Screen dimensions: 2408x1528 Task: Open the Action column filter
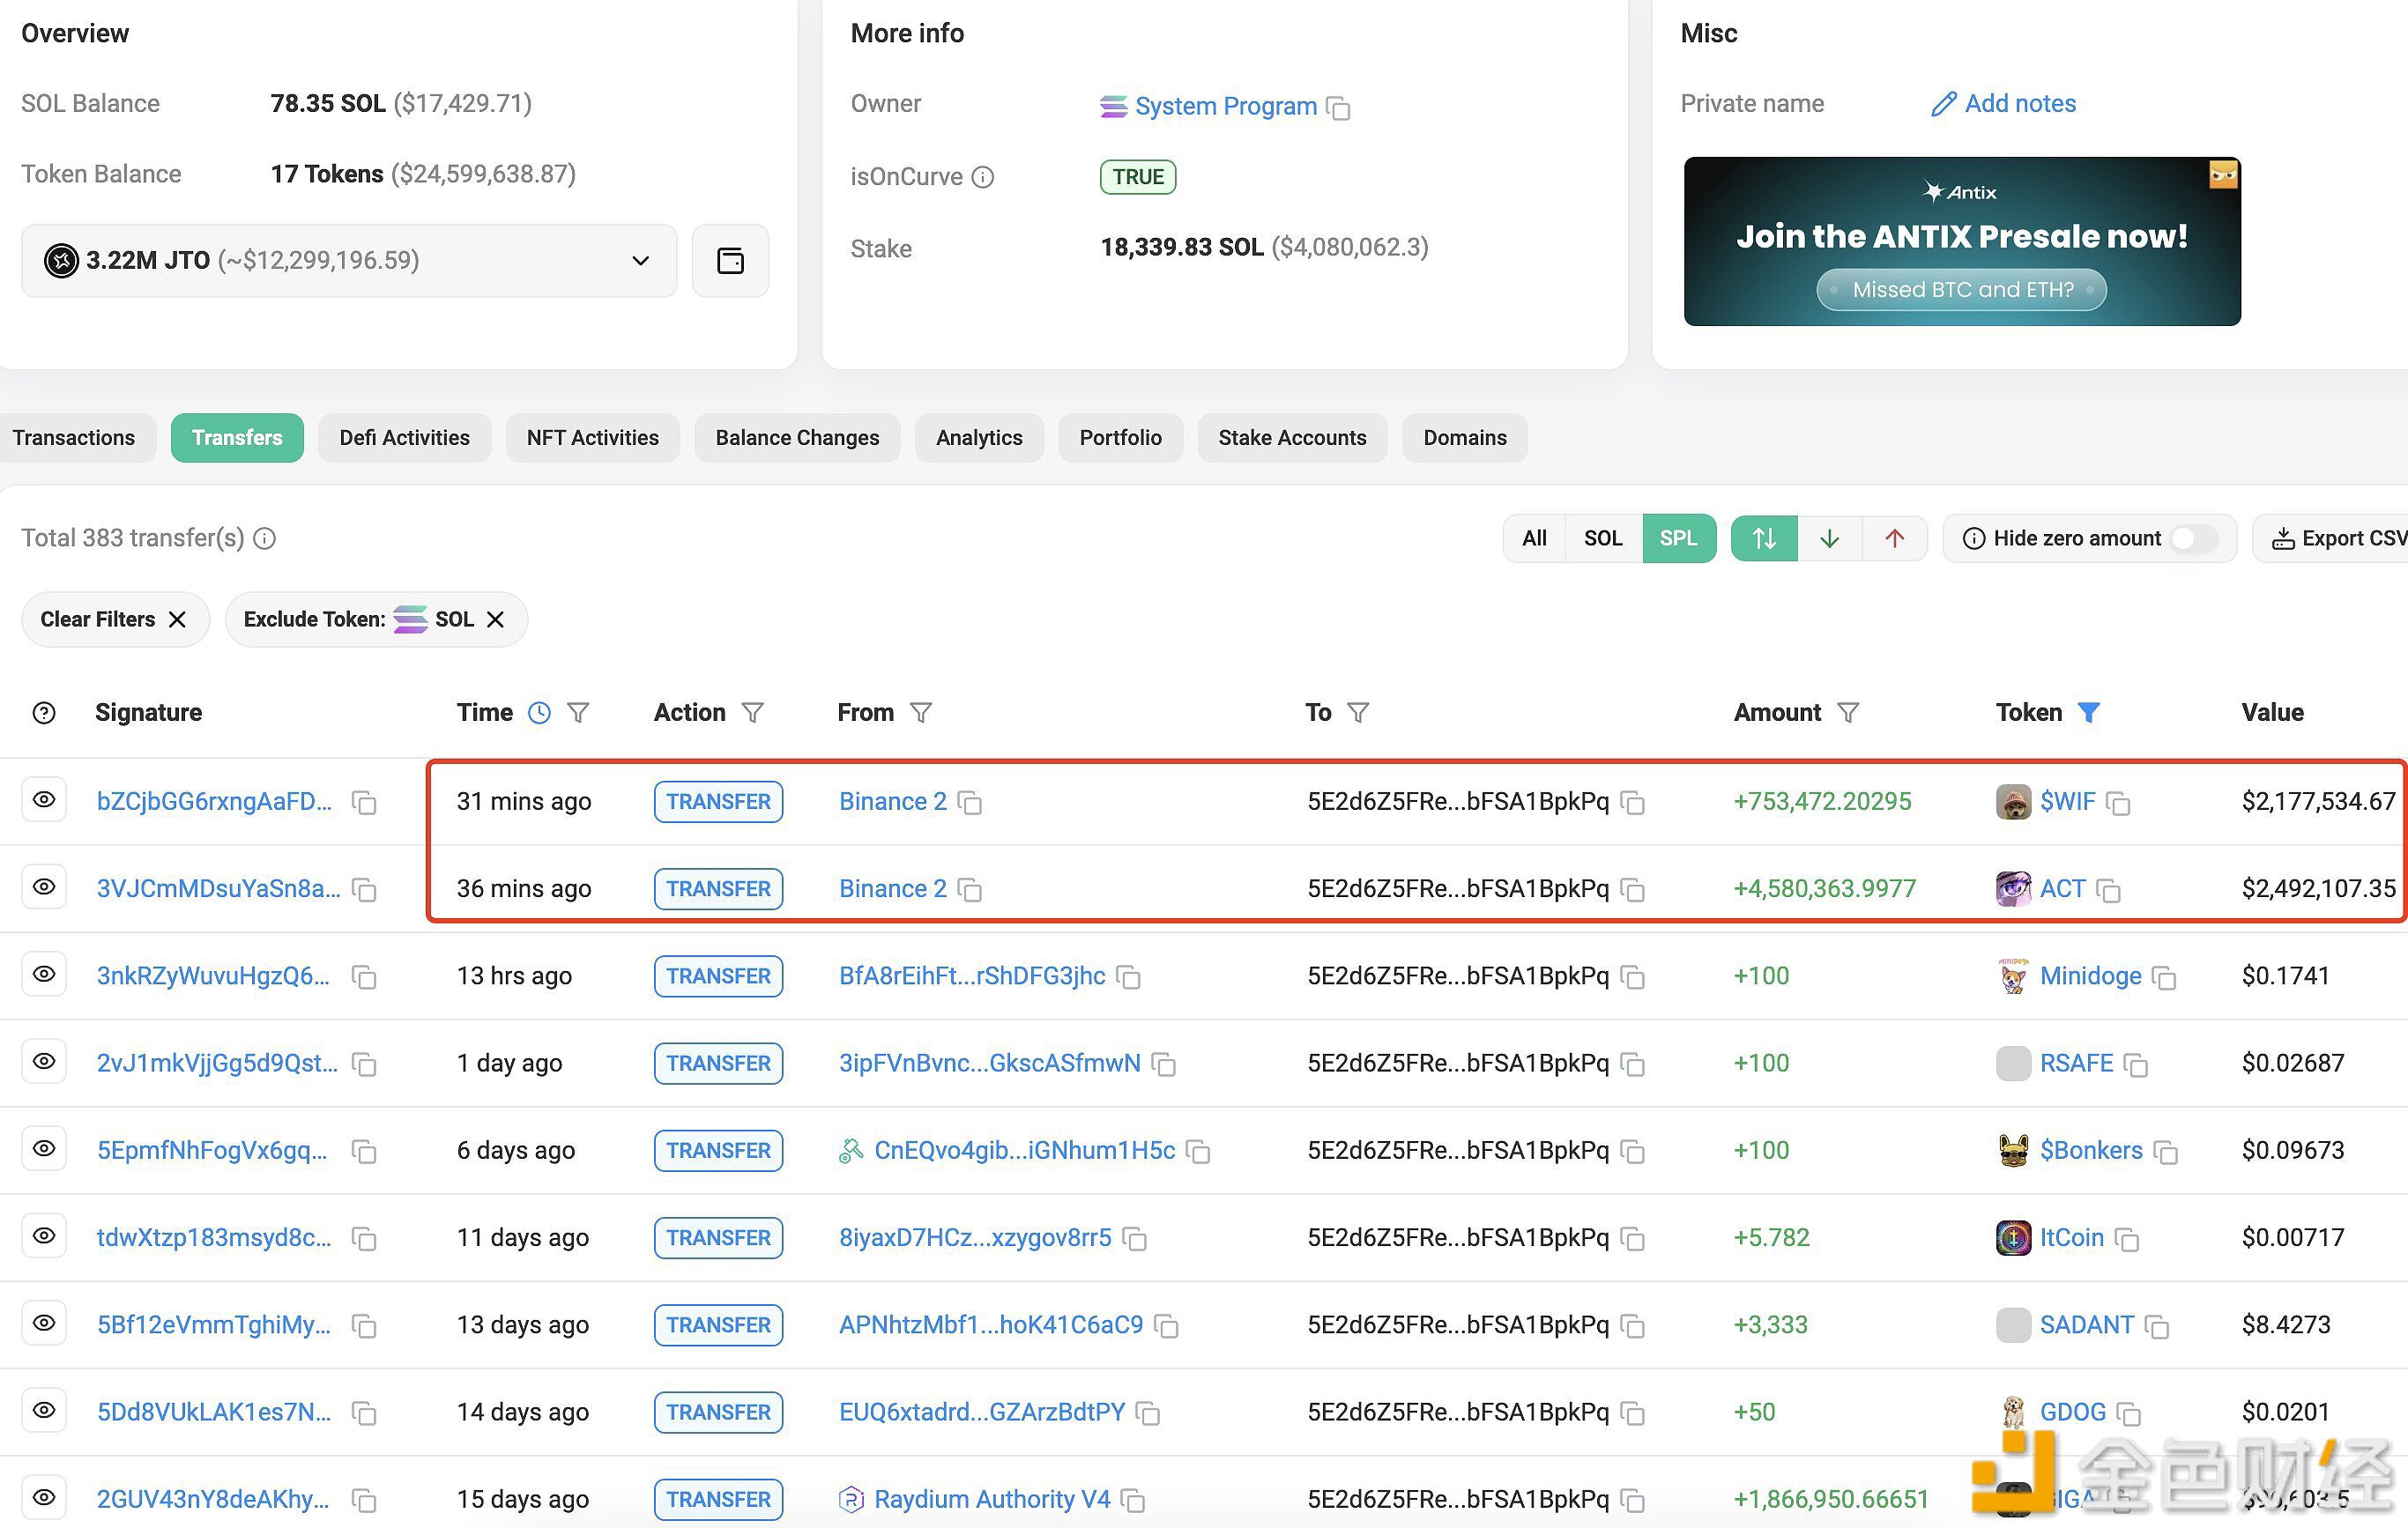753,713
